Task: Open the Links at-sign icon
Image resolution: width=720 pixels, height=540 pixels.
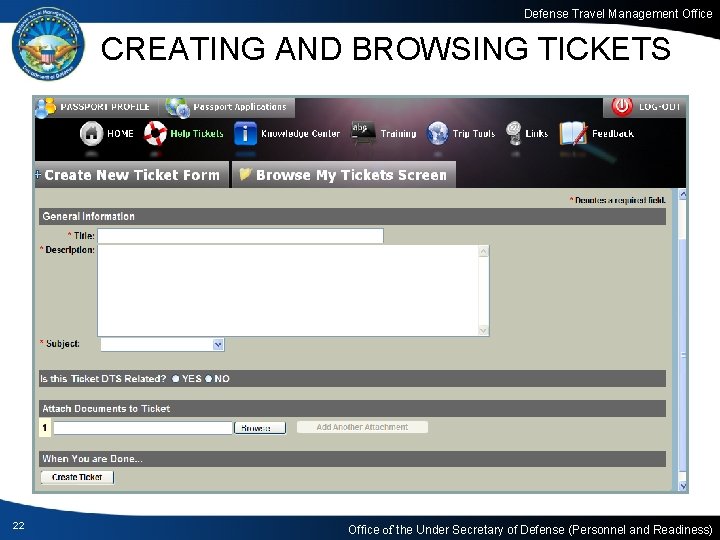Action: click(x=513, y=133)
